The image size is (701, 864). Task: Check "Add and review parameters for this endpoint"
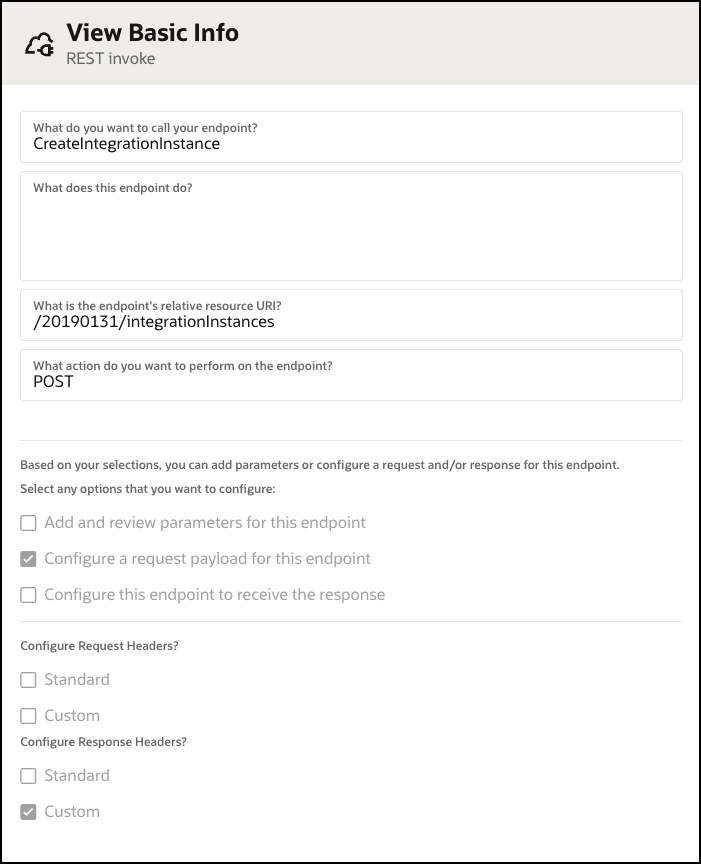point(30,522)
